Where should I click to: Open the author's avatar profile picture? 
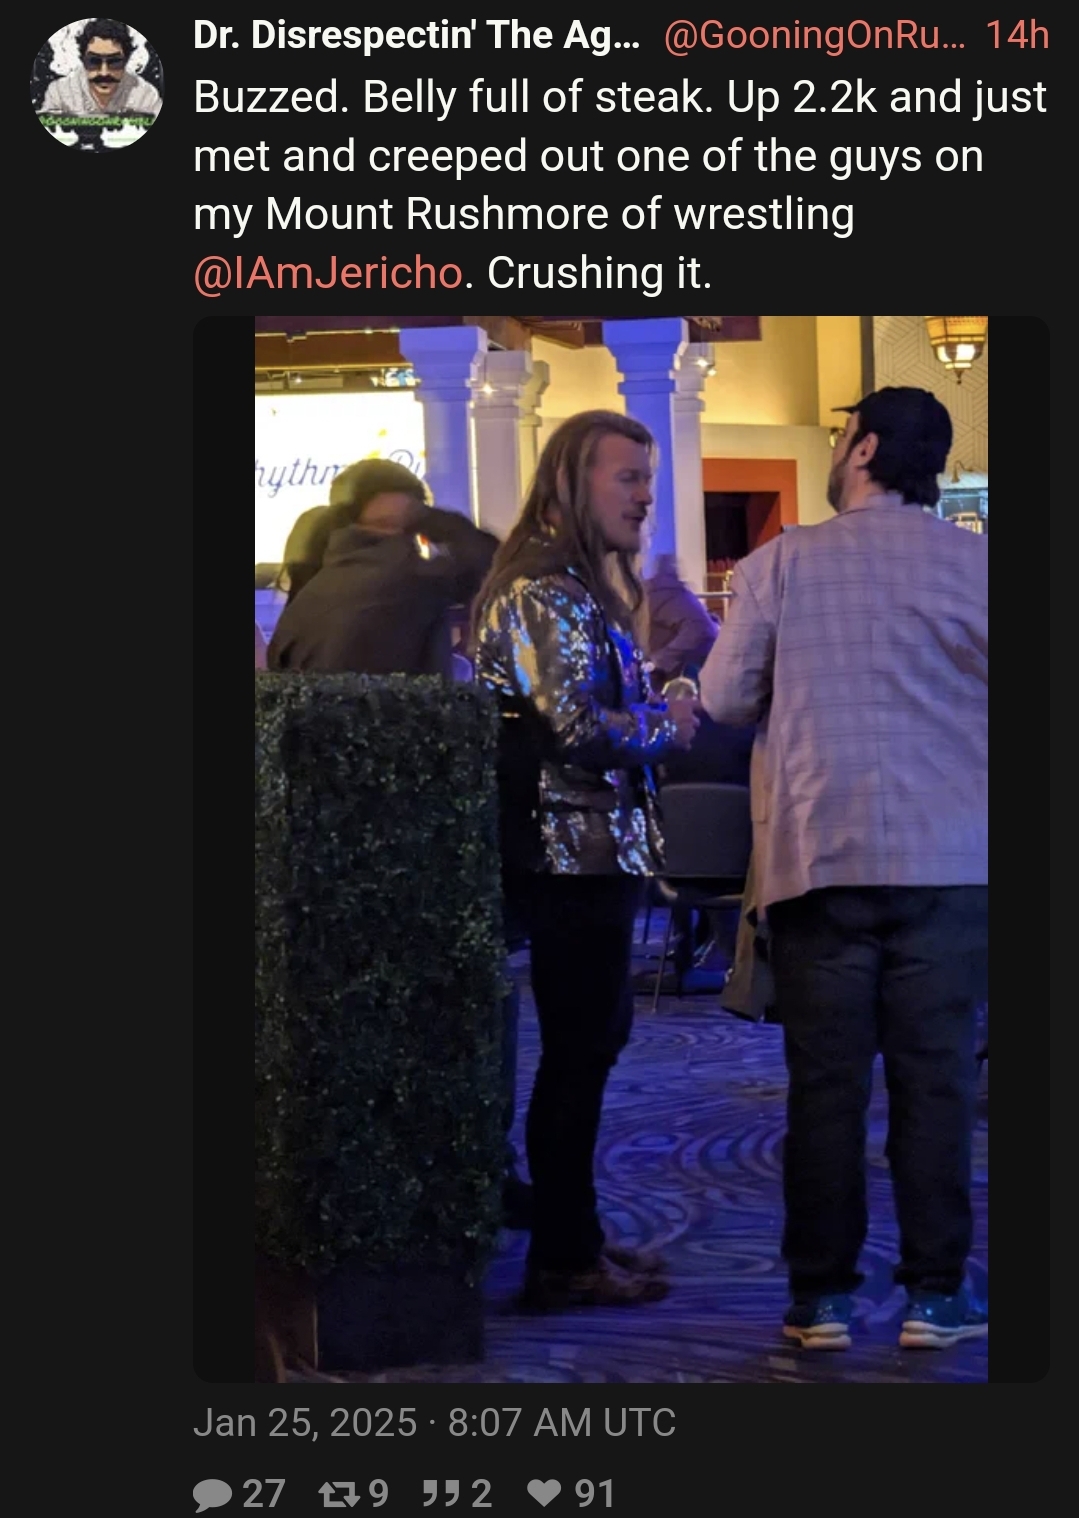(97, 85)
